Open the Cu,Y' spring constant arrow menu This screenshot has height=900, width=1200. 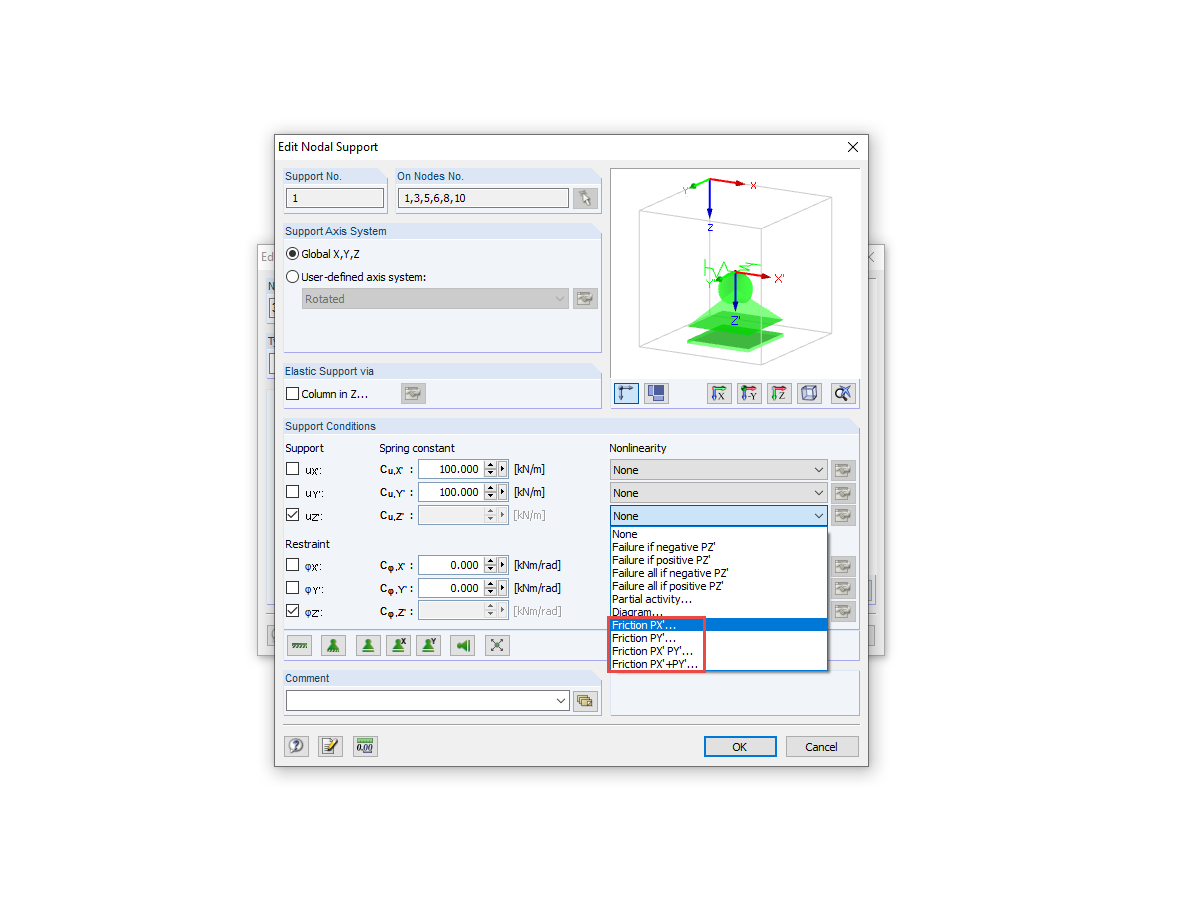click(x=503, y=492)
